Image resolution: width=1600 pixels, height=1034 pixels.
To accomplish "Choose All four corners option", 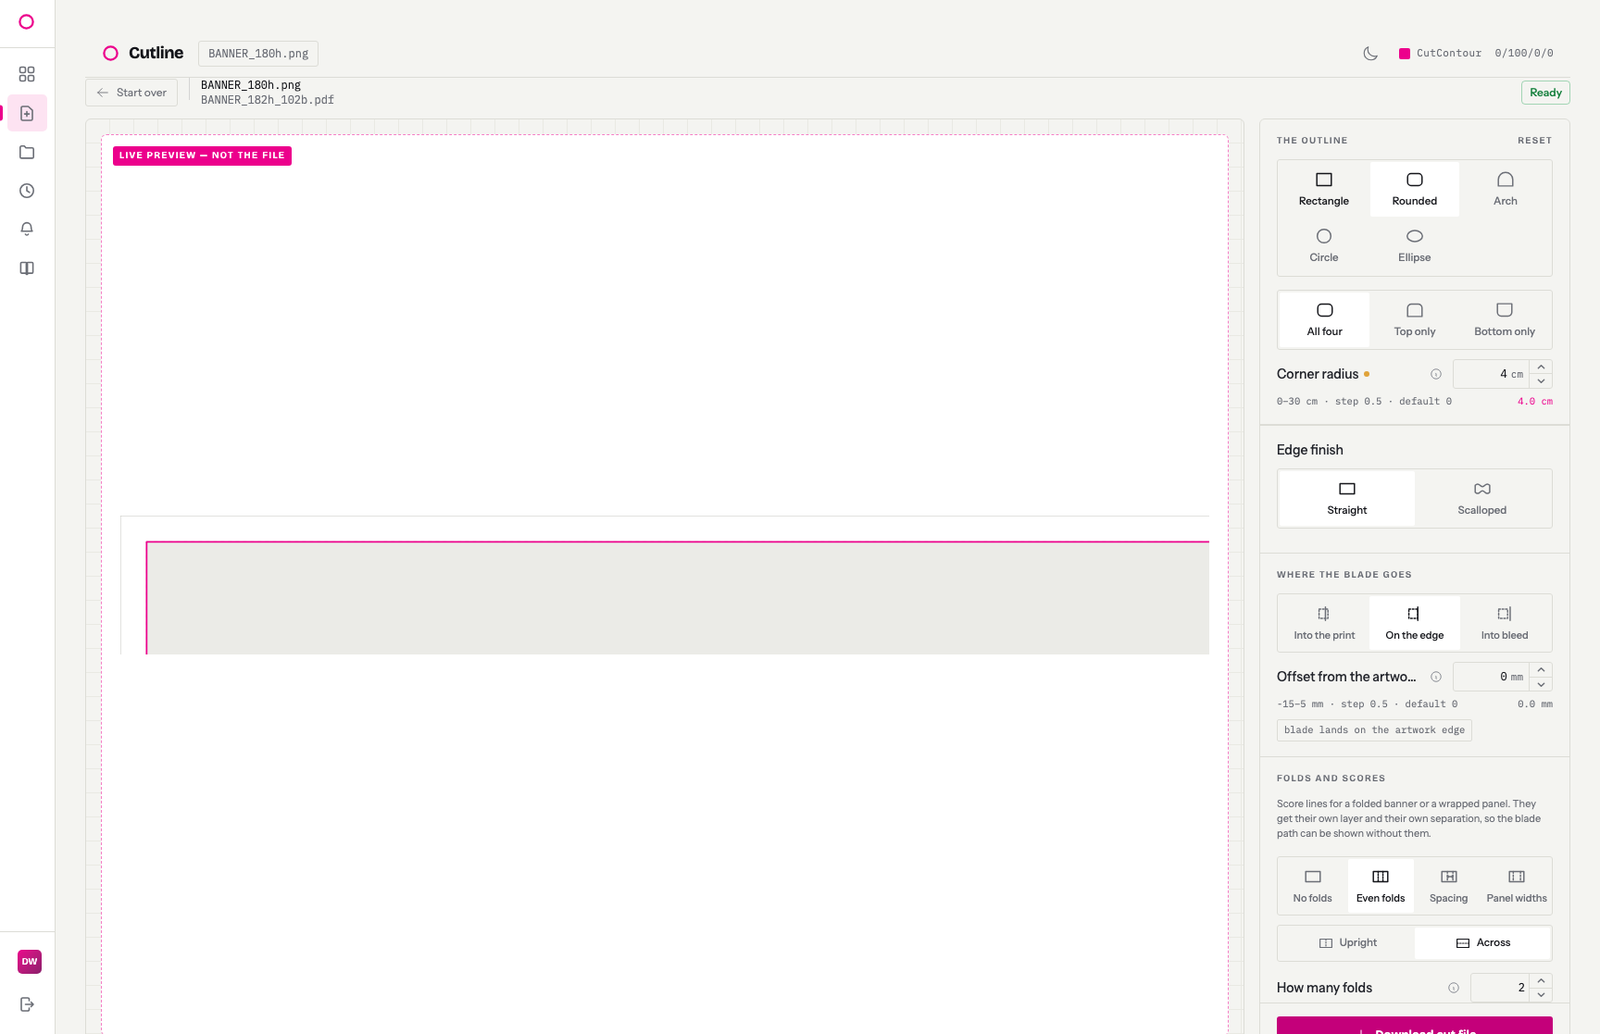I will coord(1324,320).
